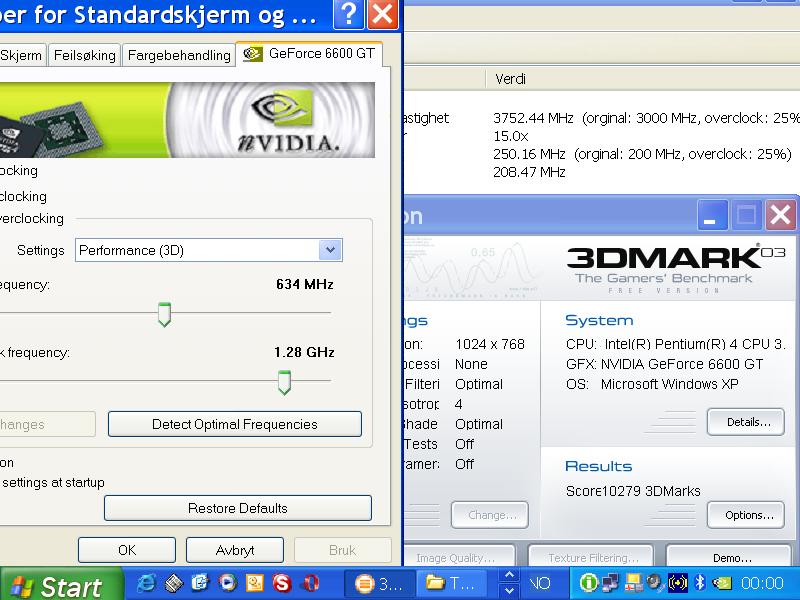Open Results Options in 3DMark03
800x600 pixels.
(x=745, y=515)
